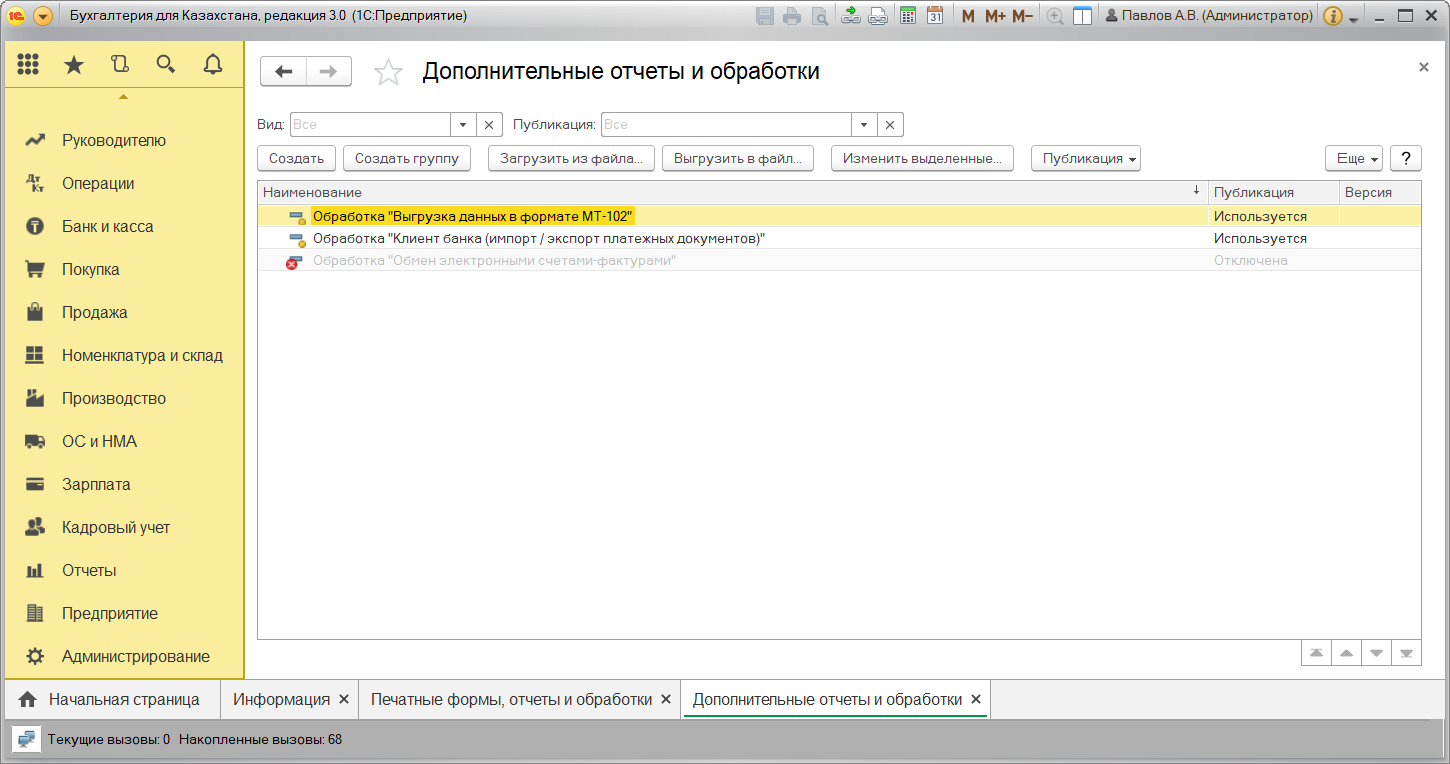This screenshot has height=764, width=1450.
Task: Expand the Вид filter dropdown arrow
Action: 463,125
